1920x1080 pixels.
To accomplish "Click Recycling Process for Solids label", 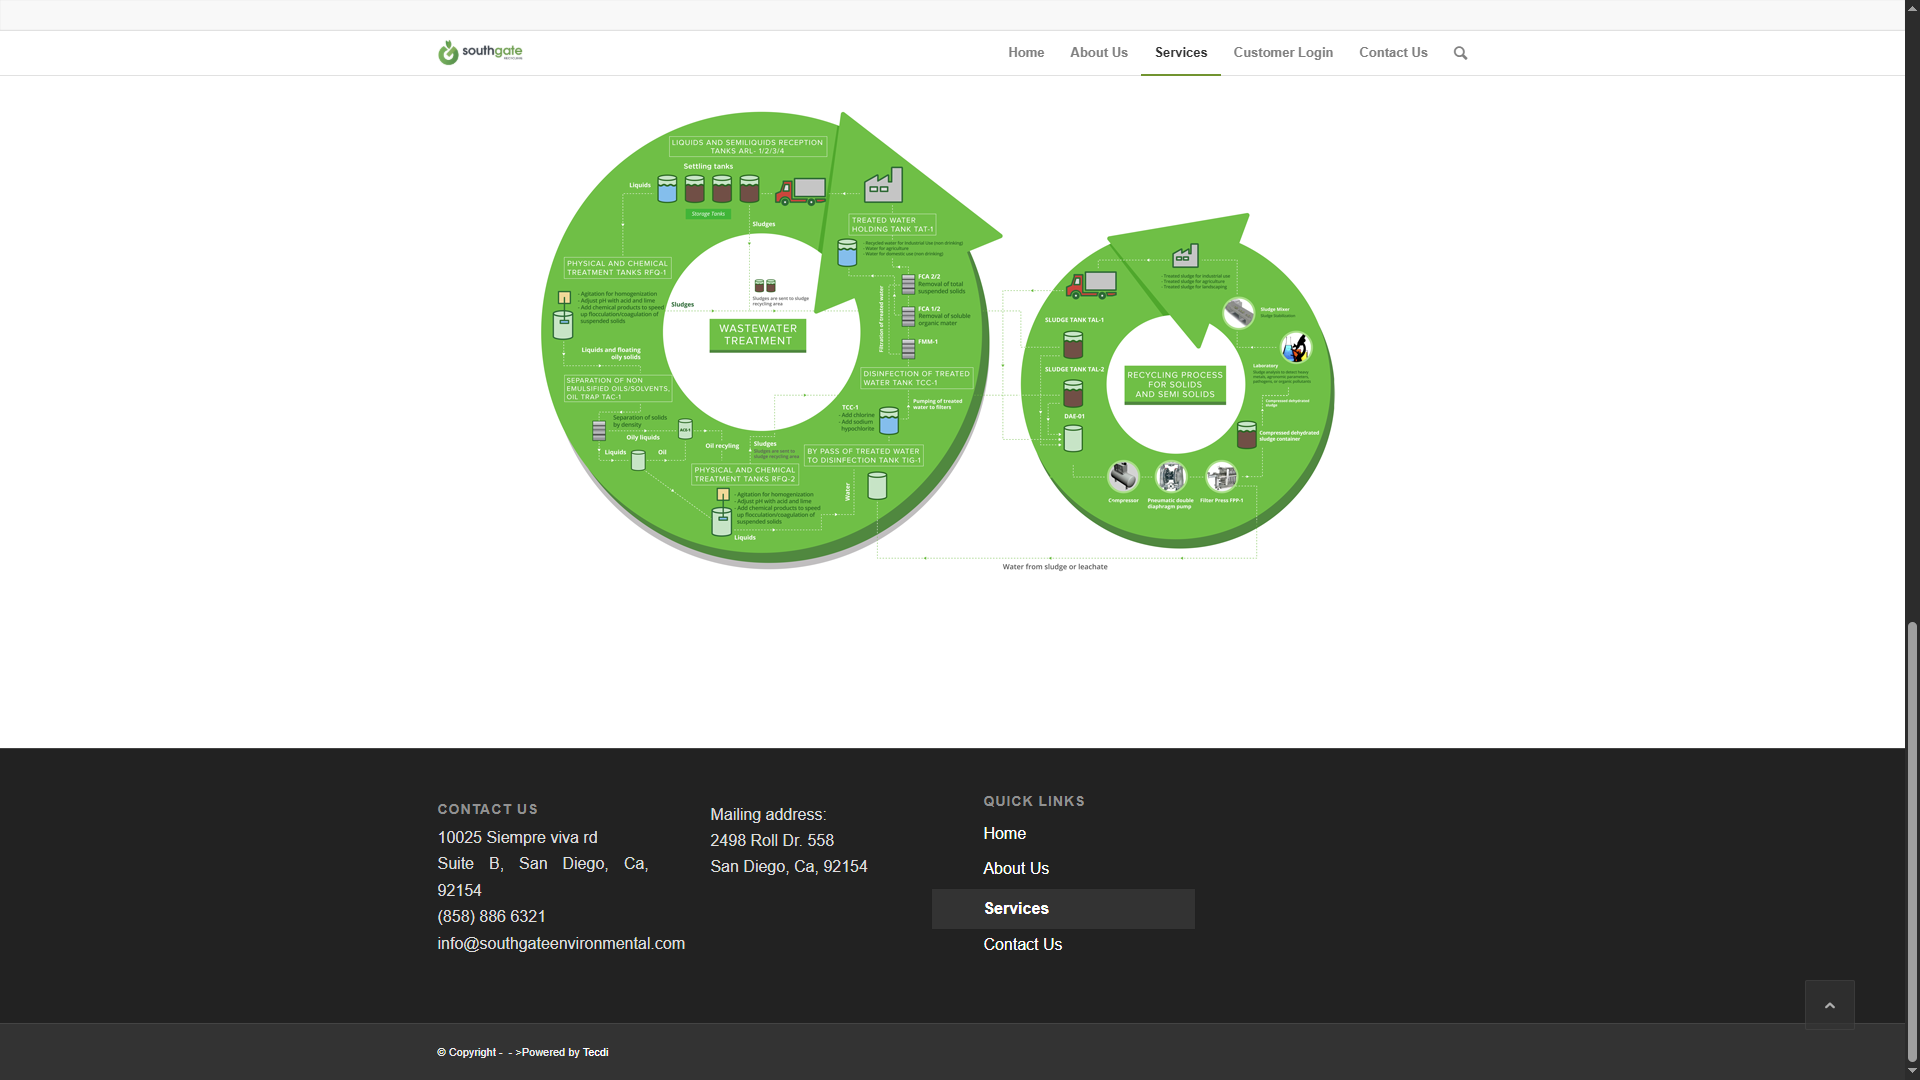I will click(1175, 384).
